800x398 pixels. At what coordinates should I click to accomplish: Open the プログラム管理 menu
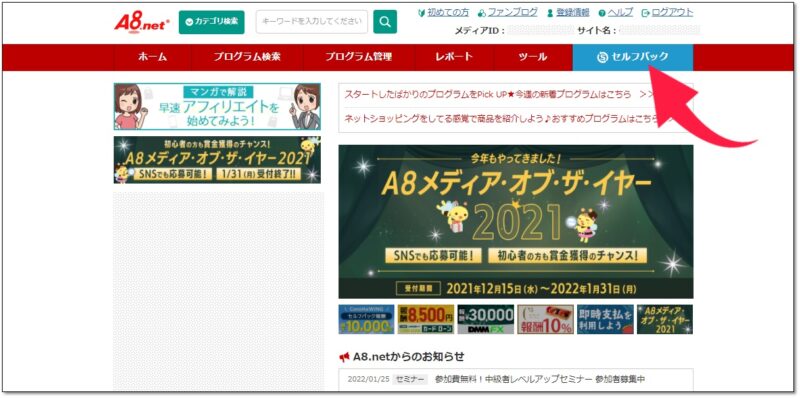tap(359, 57)
